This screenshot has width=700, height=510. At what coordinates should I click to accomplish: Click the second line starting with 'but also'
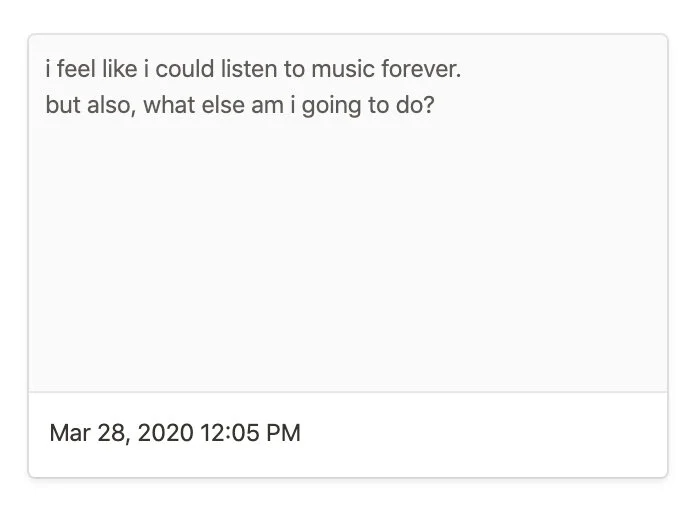240,105
